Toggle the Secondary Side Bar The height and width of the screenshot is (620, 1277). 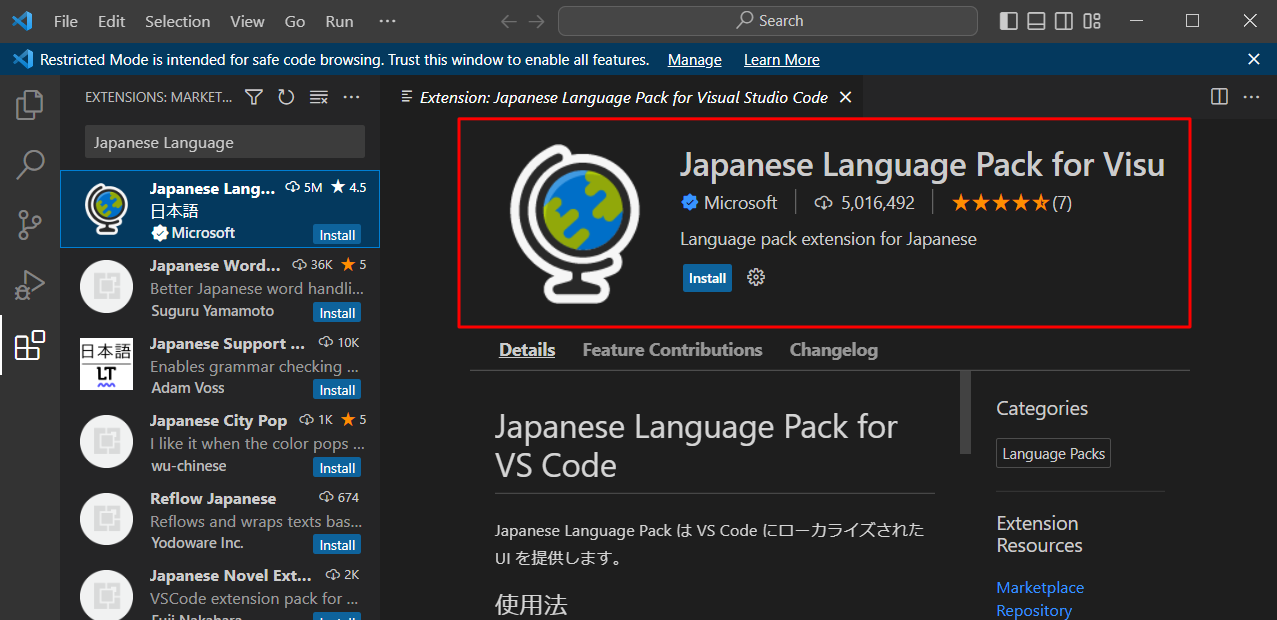coord(1063,20)
